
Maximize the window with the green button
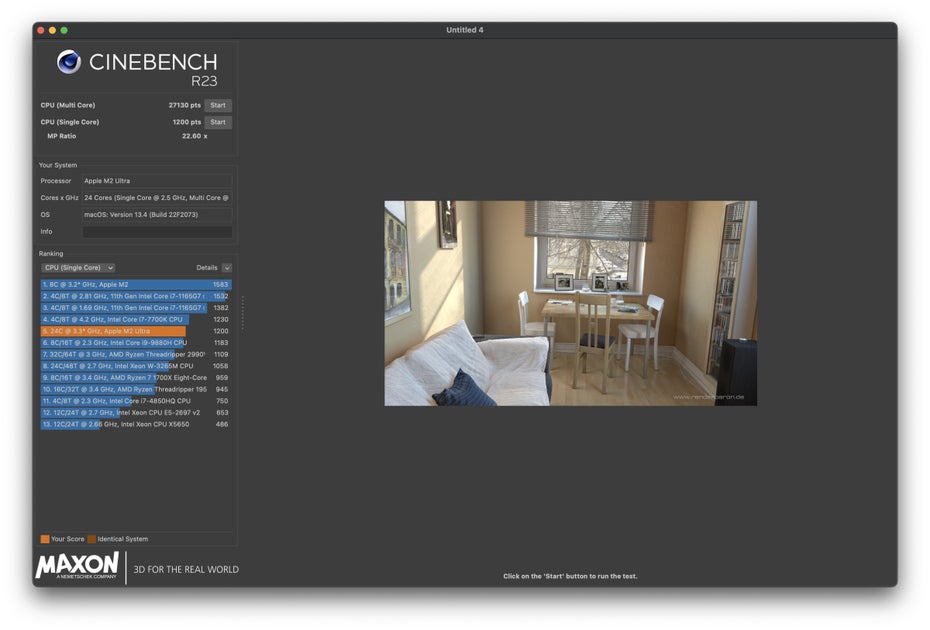point(64,30)
